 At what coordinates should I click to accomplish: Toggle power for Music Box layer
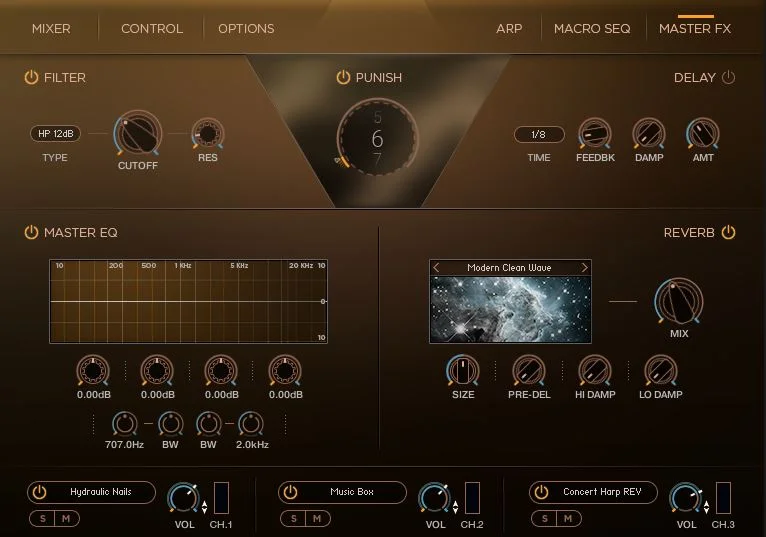291,492
